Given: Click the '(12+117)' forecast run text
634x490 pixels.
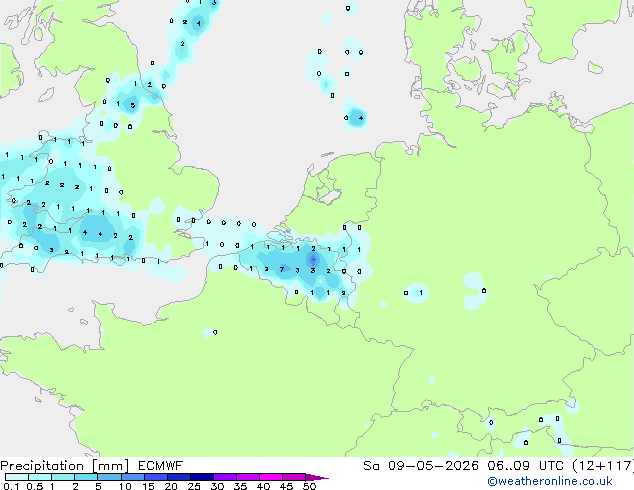Looking at the screenshot, I should pos(603,466).
